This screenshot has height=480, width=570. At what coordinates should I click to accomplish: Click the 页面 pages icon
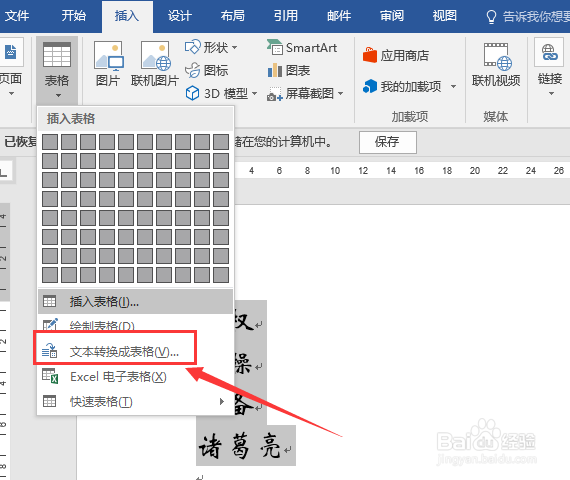coord(11,52)
